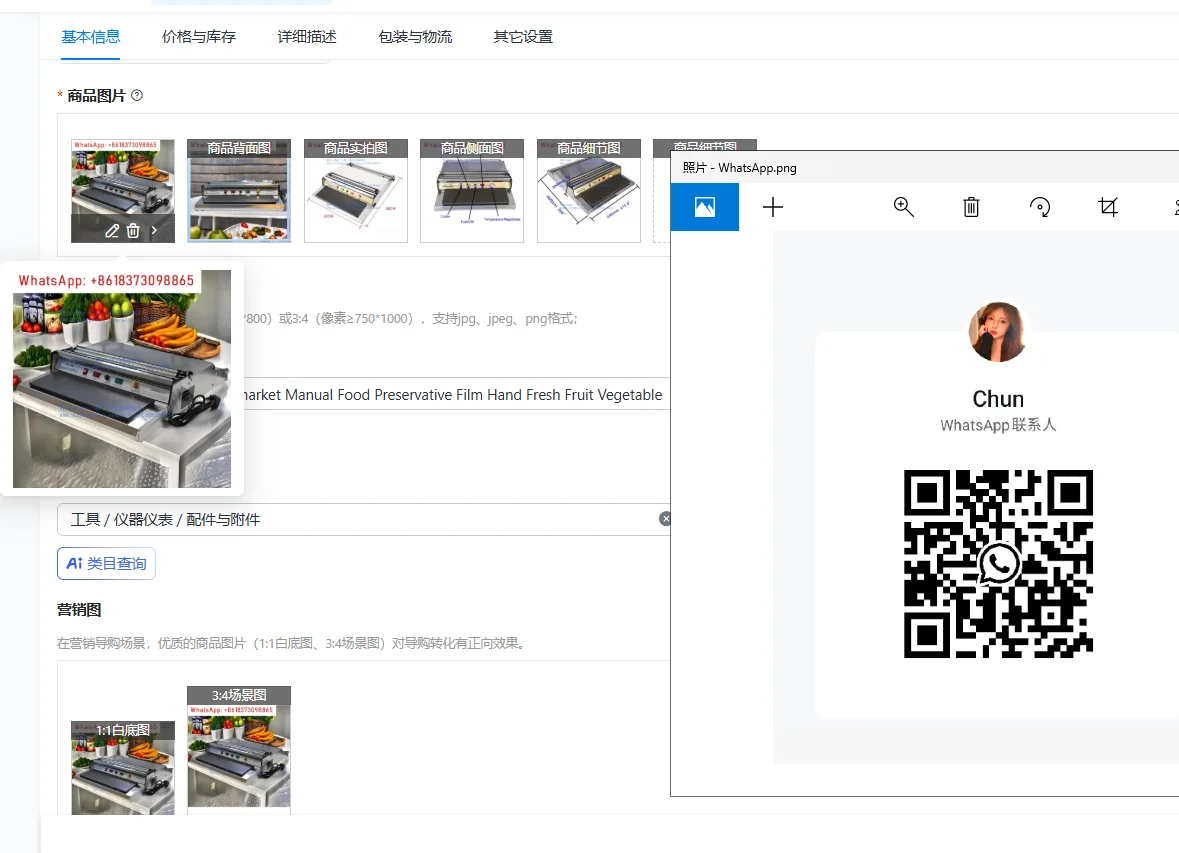Rotate the photo in the Photos toolbar
The width and height of the screenshot is (1179, 853).
pyautogui.click(x=1040, y=207)
